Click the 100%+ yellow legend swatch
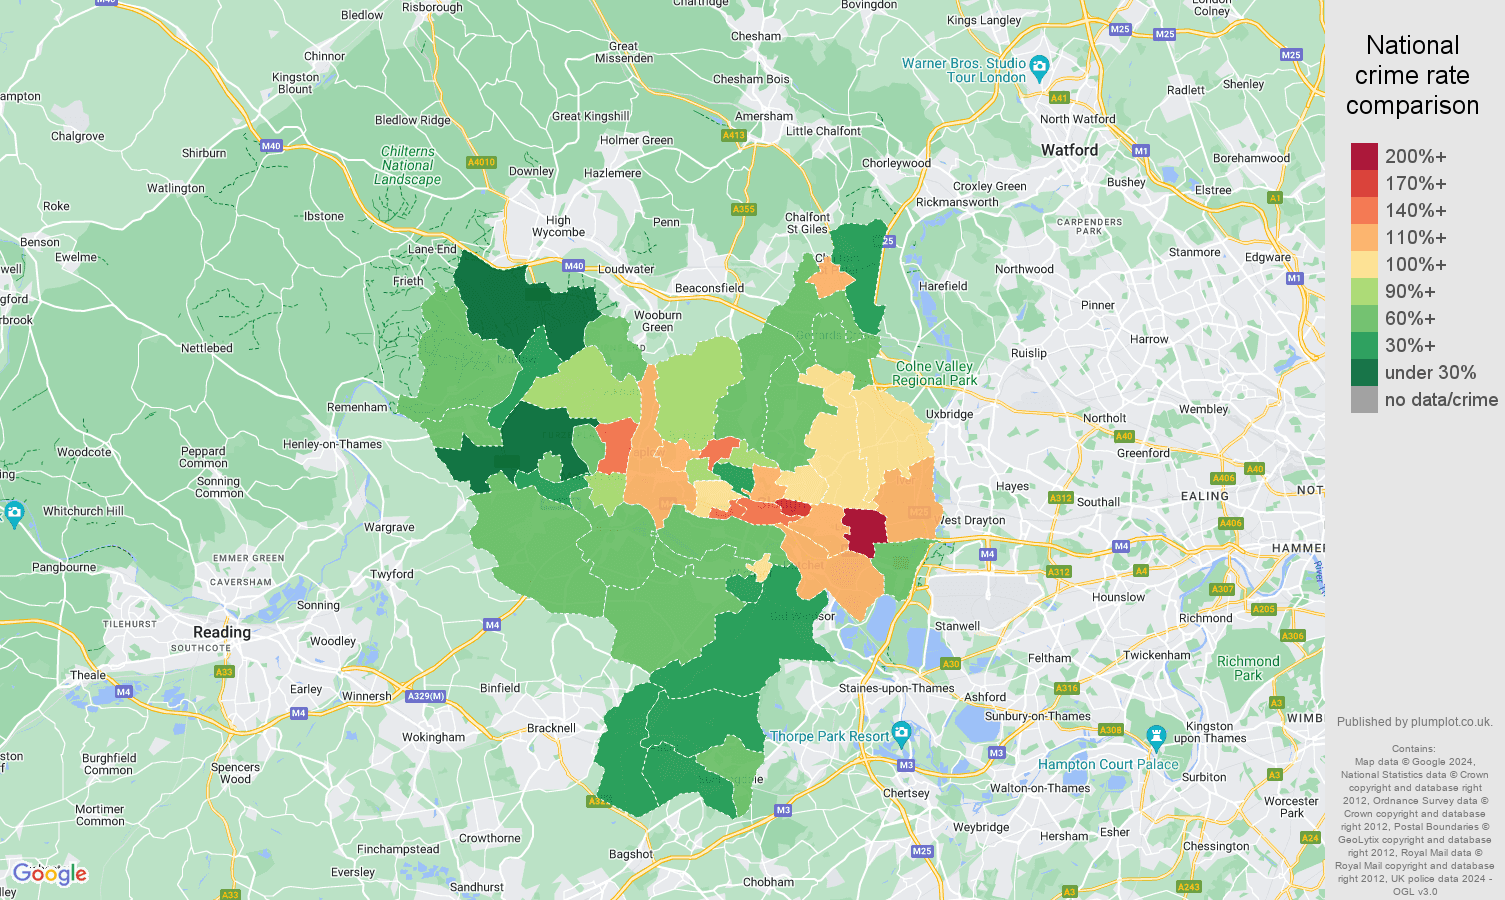The image size is (1505, 900). coord(1364,265)
